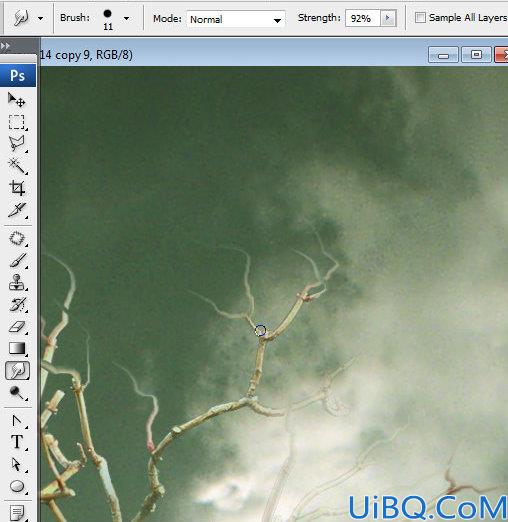Viewport: 508px width, 522px height.
Task: Open the Brush preset picker dropdown
Action: tap(126, 19)
